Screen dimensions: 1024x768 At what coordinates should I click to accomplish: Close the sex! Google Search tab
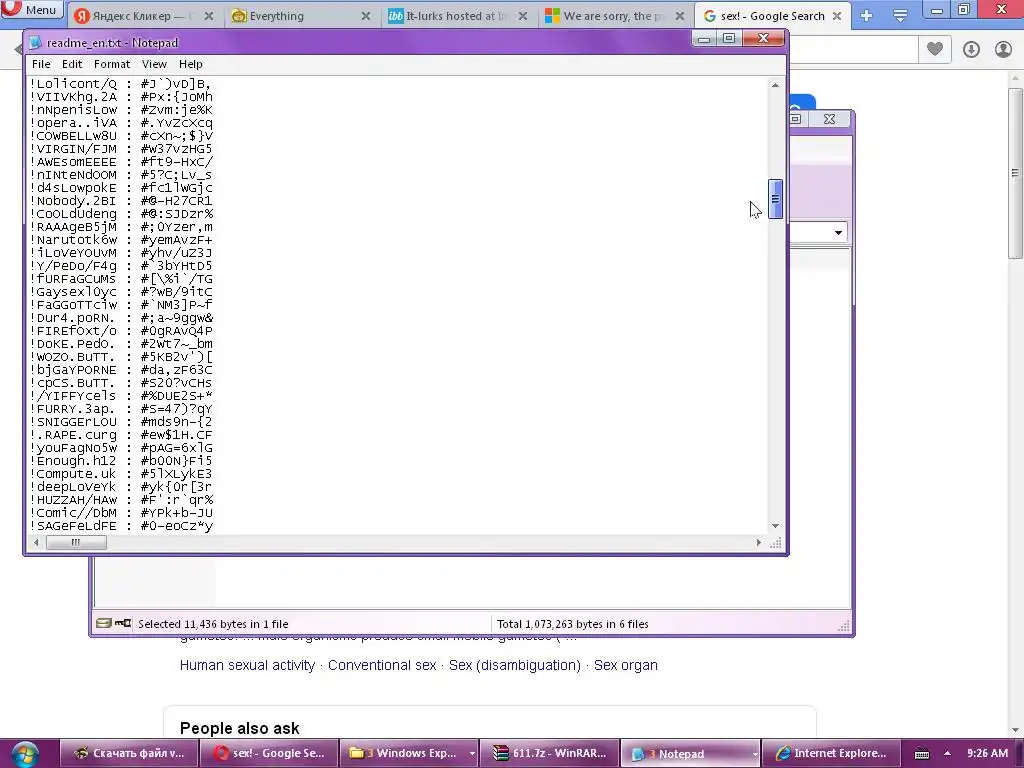pos(837,16)
